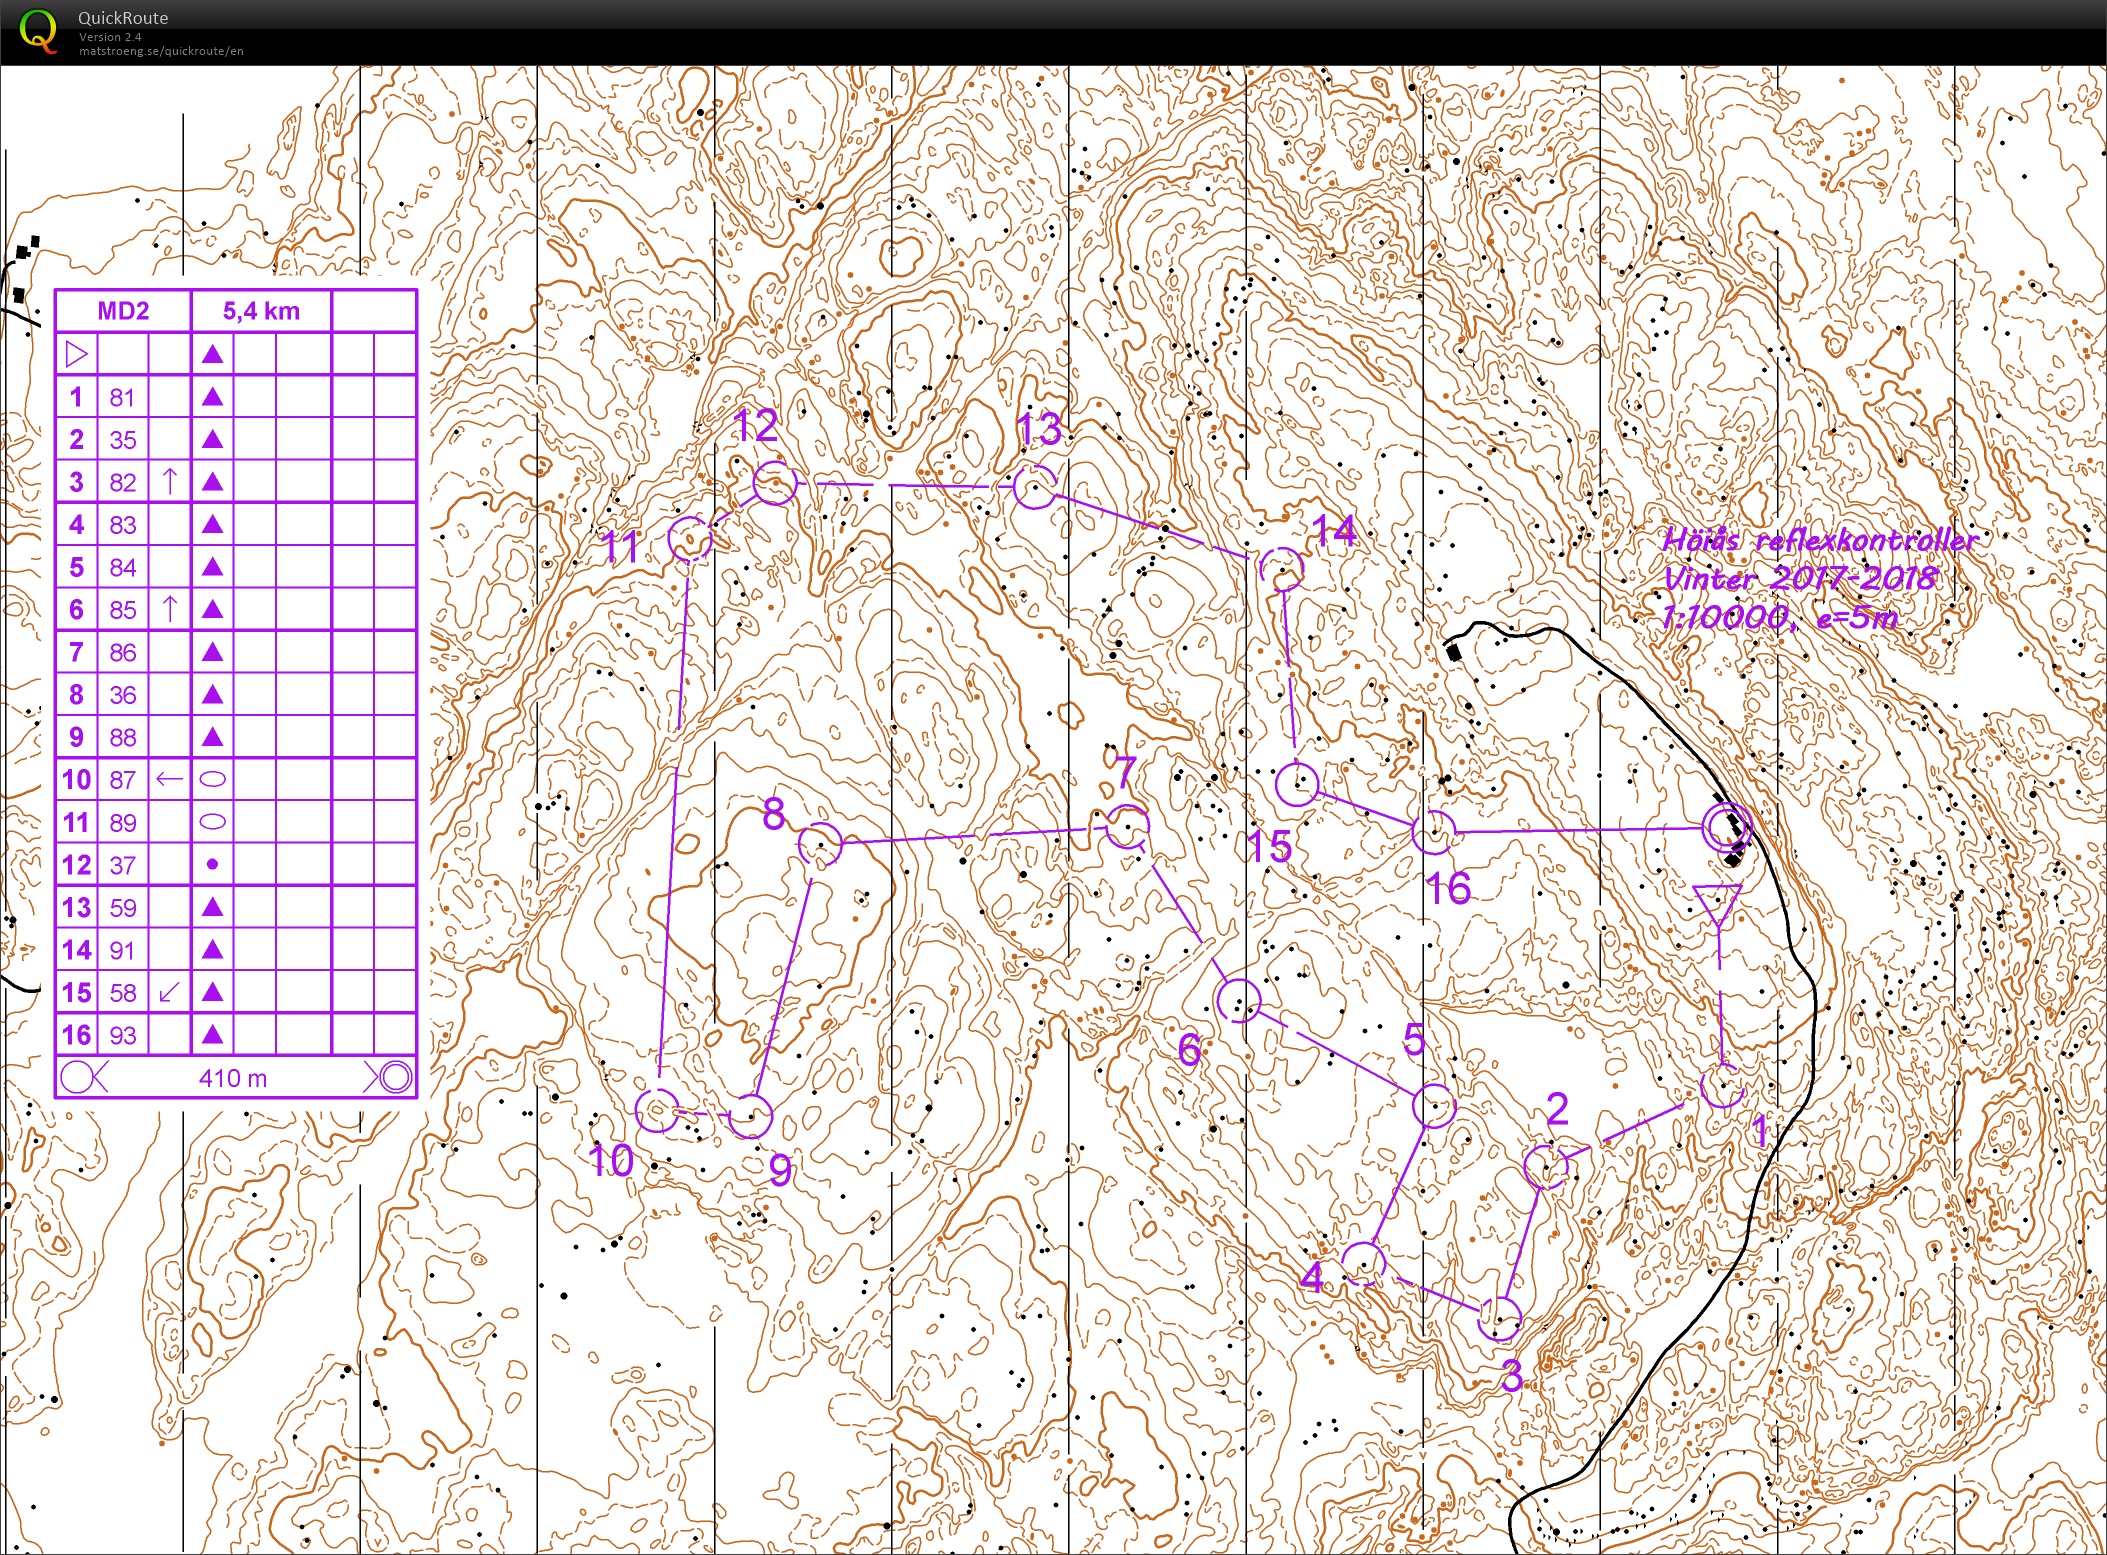This screenshot has width=2107, height=1555.
Task: Click the dot symbol in row 12
Action: point(212,864)
